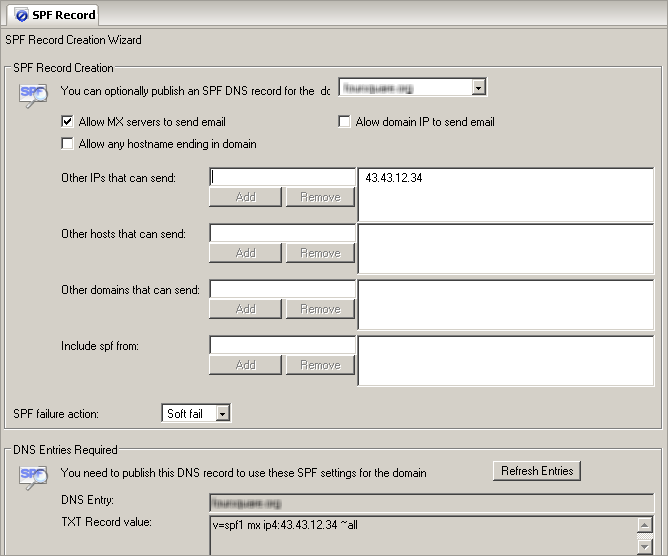The width and height of the screenshot is (668, 556).
Task: Focus the Other IPs that can send input
Action: pyautogui.click(x=282, y=177)
